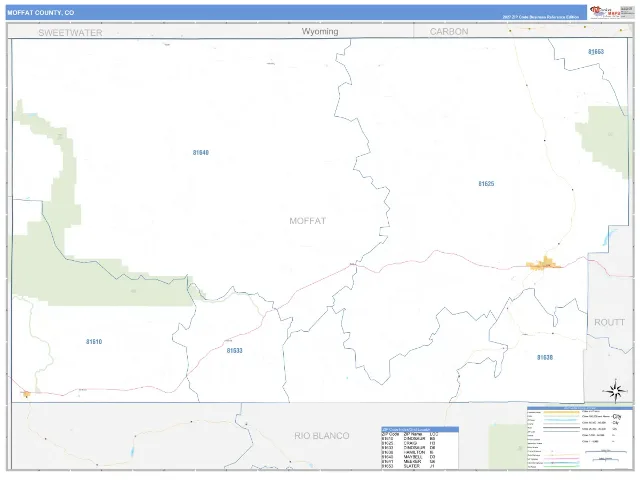
Task: Click the ZIP Code index table header
Action: tap(420, 429)
